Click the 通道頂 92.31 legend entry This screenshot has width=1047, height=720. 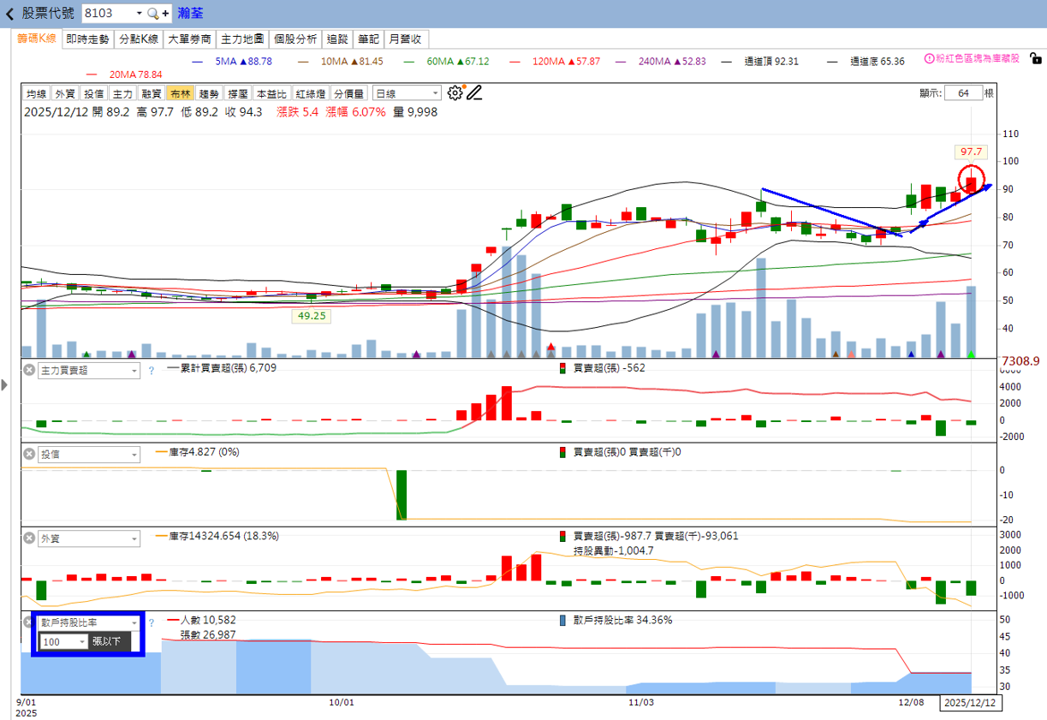(760, 61)
